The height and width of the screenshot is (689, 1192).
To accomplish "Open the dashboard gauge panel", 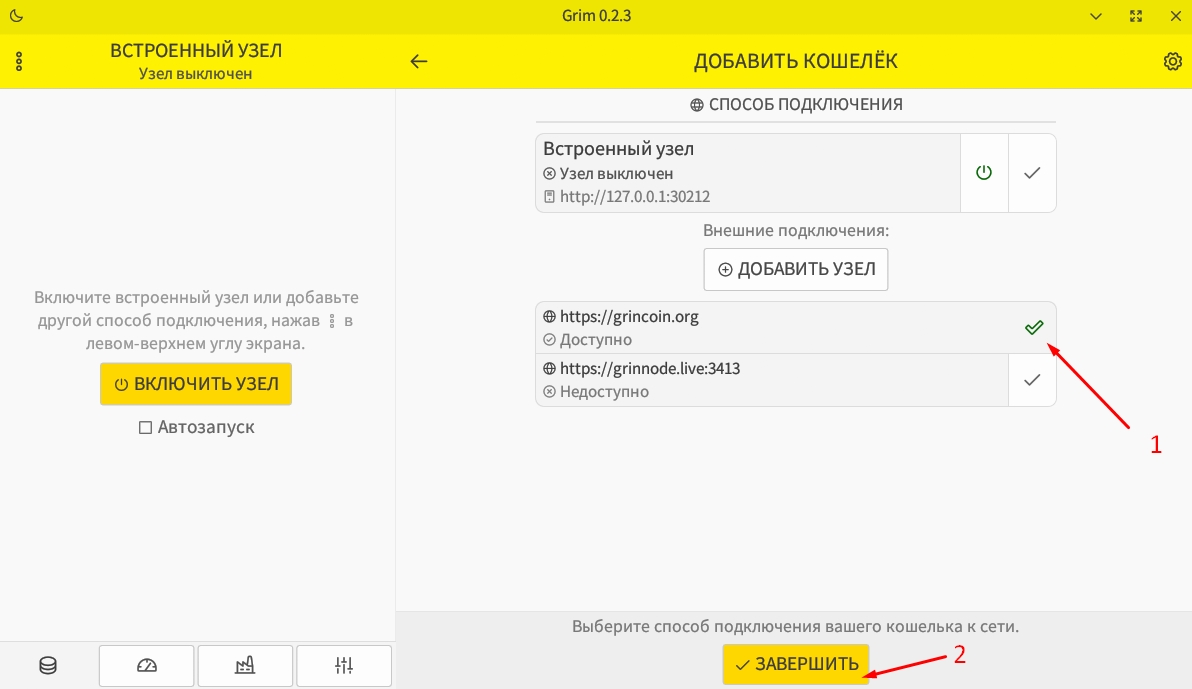I will coord(146,665).
